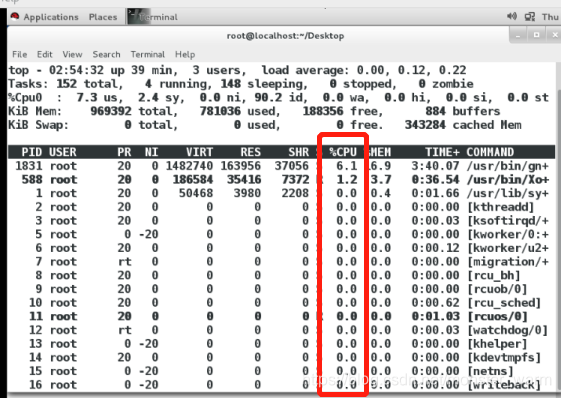The height and width of the screenshot is (398, 561).
Task: Click the [writeback] process name
Action: (504, 385)
